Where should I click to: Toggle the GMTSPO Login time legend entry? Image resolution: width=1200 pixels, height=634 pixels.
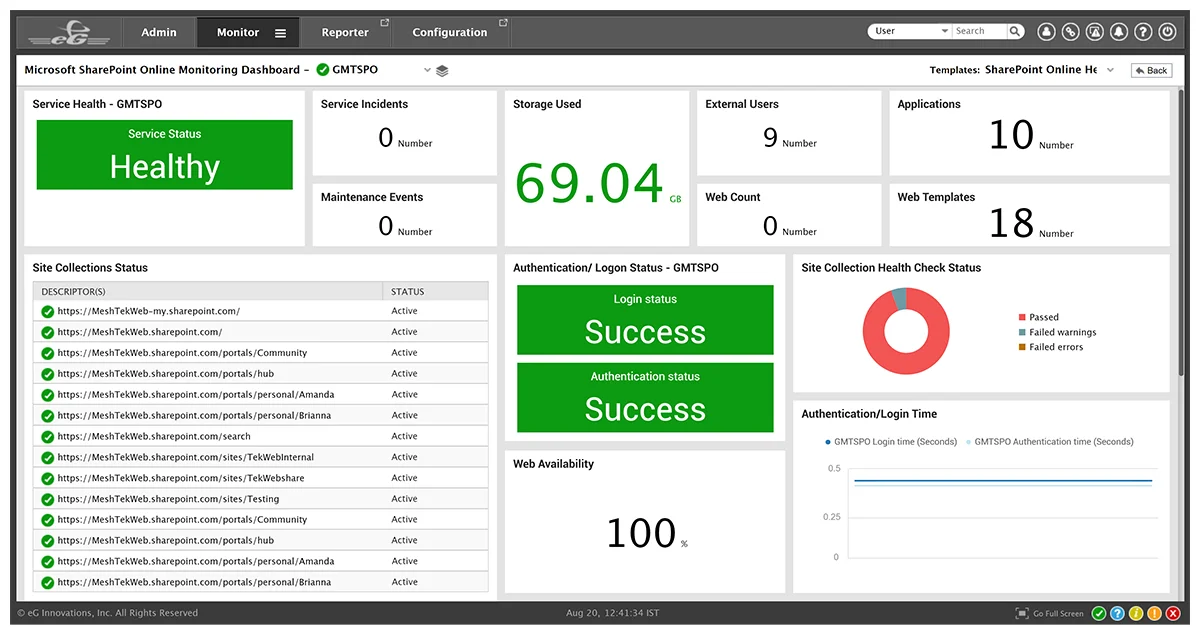891,441
